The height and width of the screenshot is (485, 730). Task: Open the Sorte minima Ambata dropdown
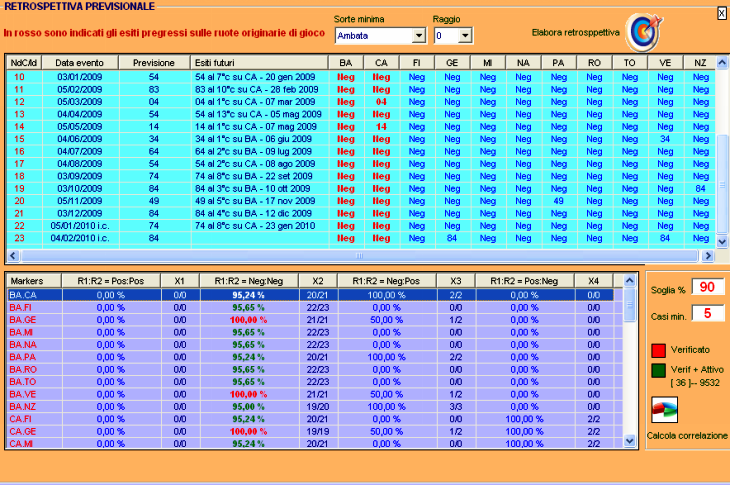pos(419,35)
